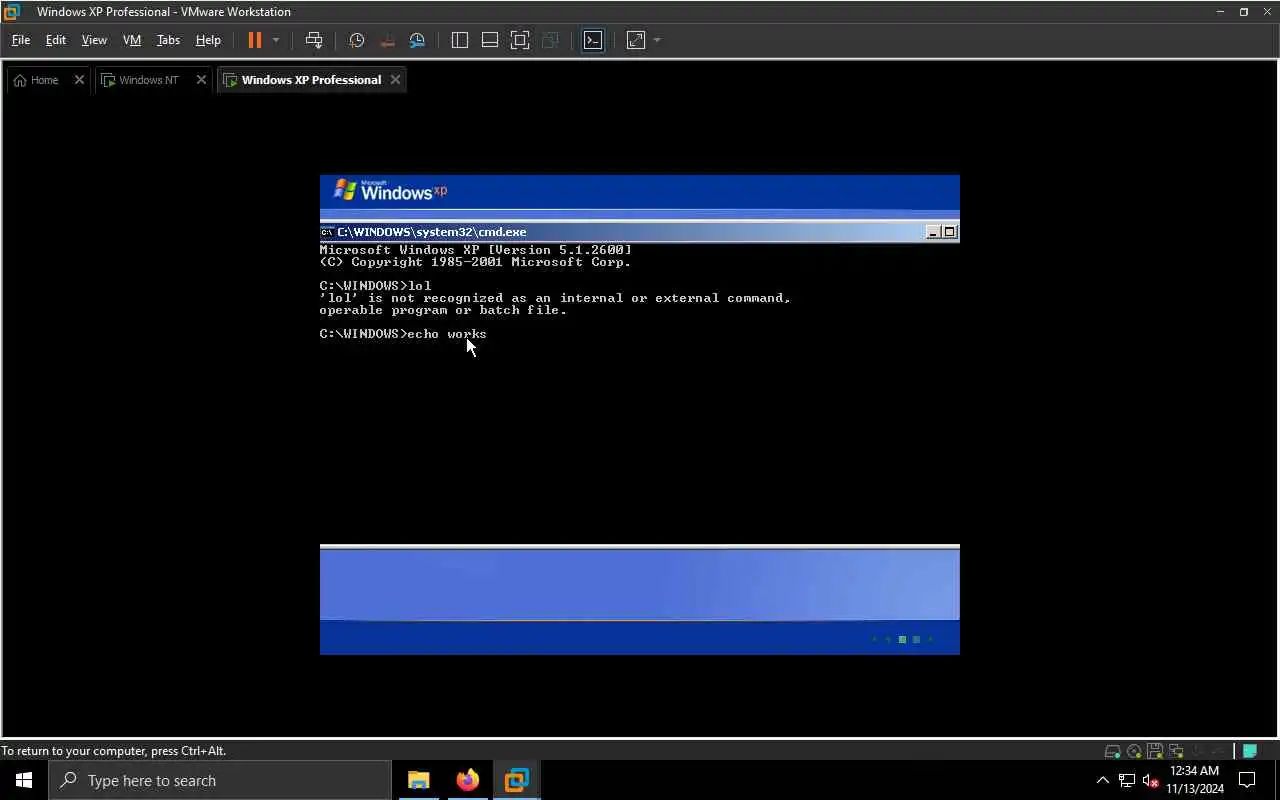Toggle the thumbnail bar view
This screenshot has width=1280, height=800.
(490, 40)
